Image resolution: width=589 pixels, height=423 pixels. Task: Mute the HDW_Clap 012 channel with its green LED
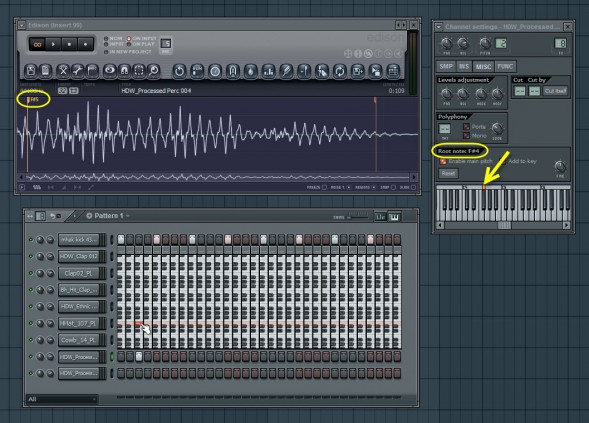pos(31,256)
